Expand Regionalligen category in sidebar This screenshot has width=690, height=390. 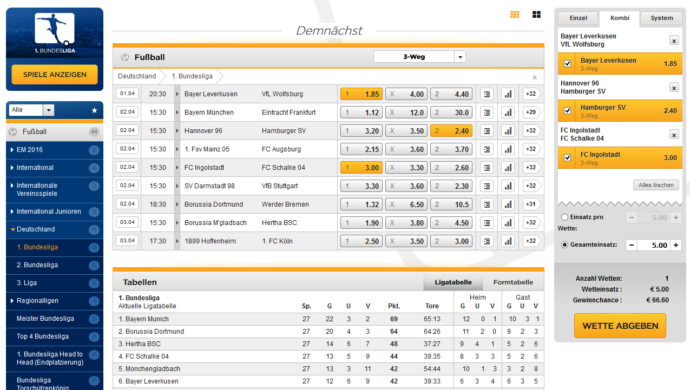coord(55,301)
